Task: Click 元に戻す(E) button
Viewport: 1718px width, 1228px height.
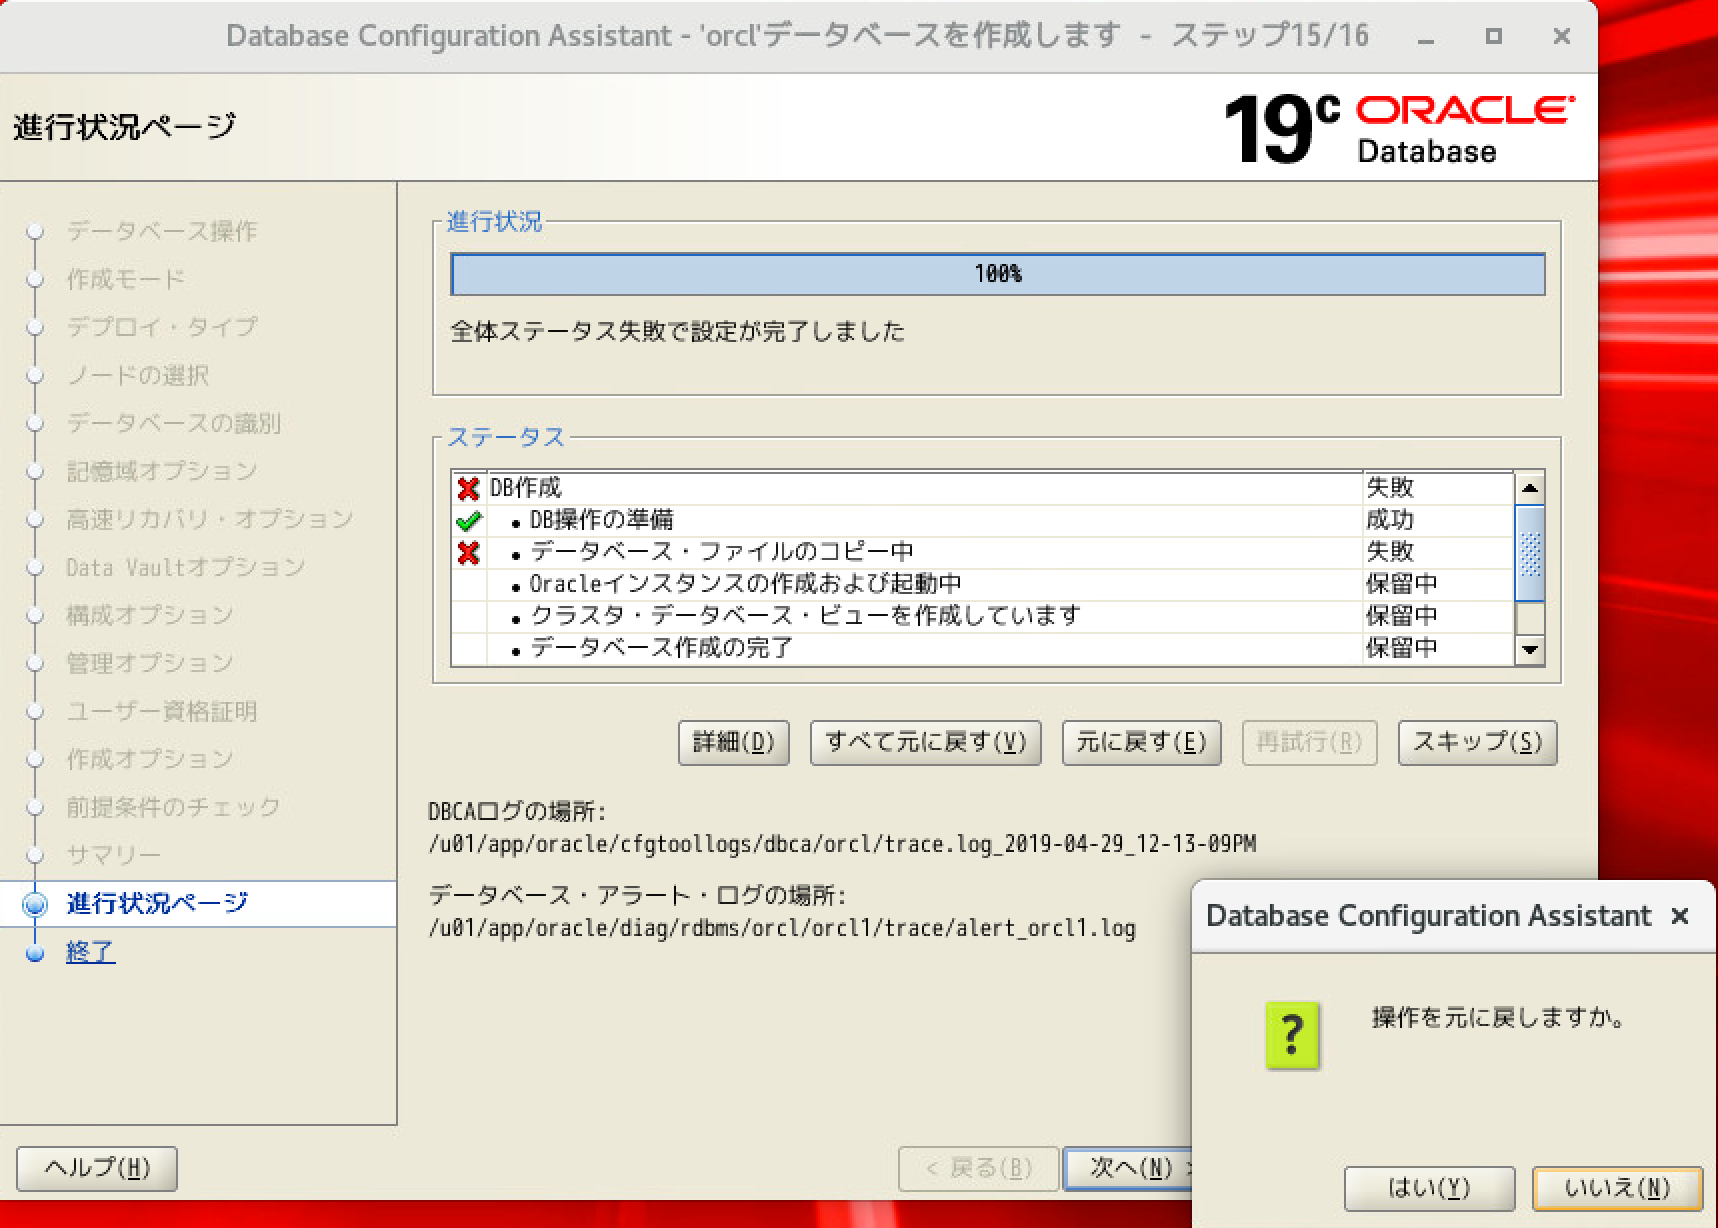Action: (x=1141, y=742)
